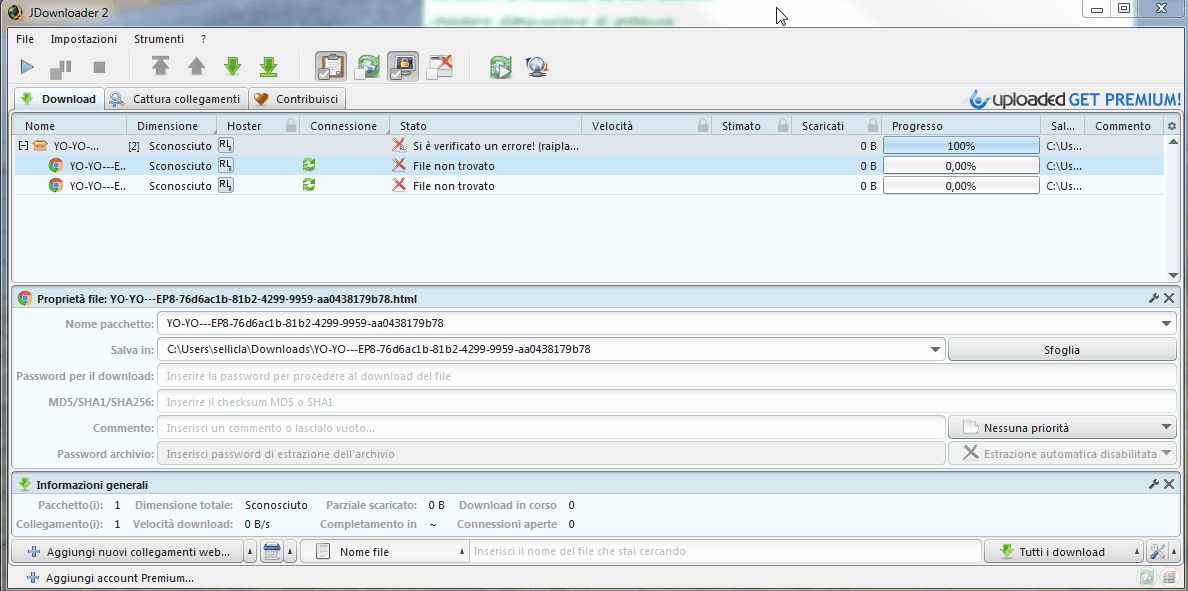
Task: Focus the MD5/SHA1/SHA256 checksum field
Action: (667, 402)
